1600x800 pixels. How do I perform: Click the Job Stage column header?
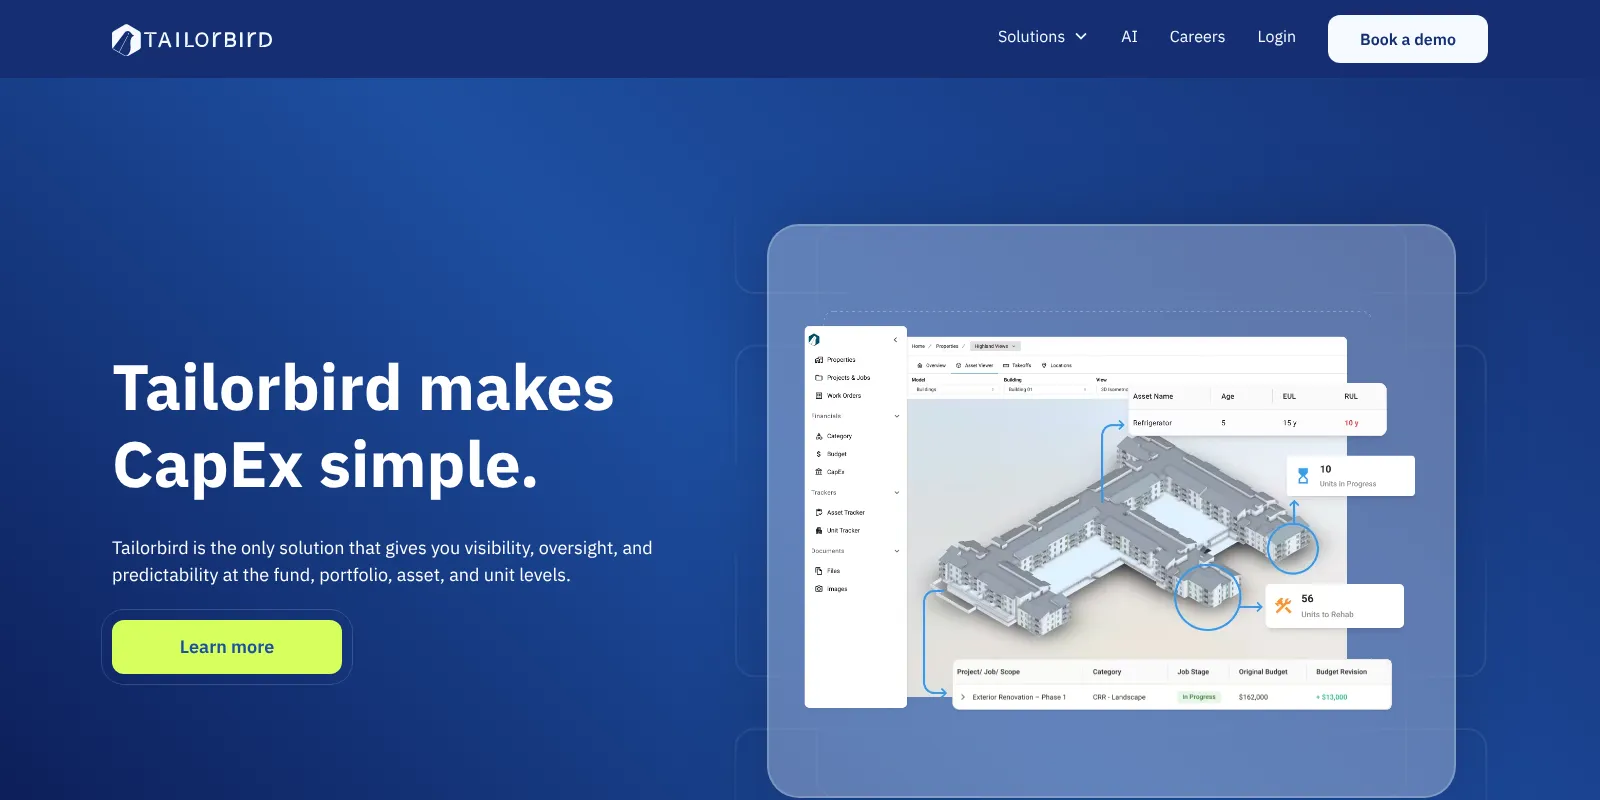point(1193,672)
